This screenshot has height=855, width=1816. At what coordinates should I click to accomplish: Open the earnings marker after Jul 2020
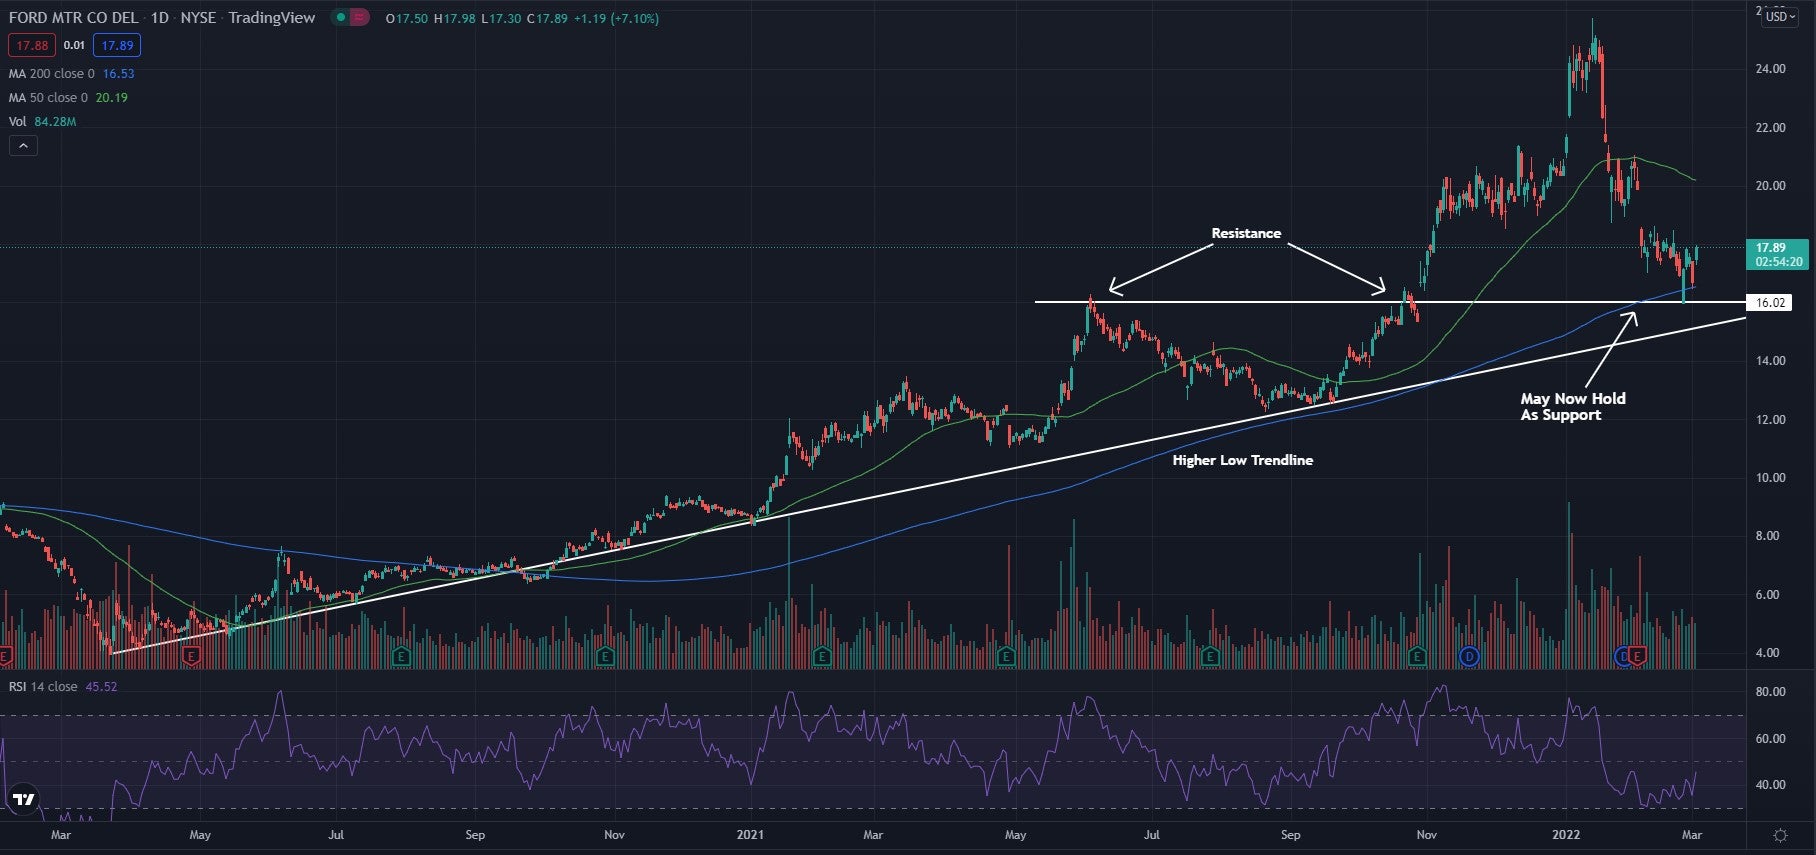[x=401, y=656]
